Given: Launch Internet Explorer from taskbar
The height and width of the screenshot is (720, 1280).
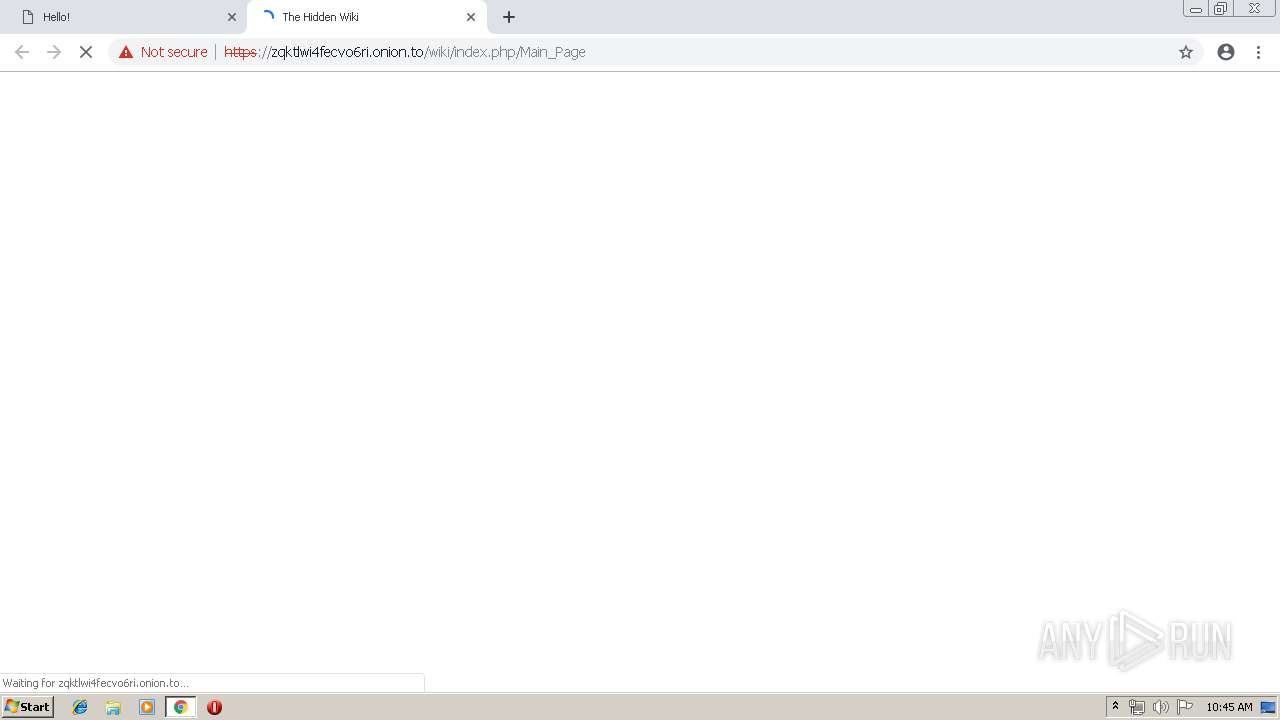Looking at the screenshot, I should [x=80, y=707].
